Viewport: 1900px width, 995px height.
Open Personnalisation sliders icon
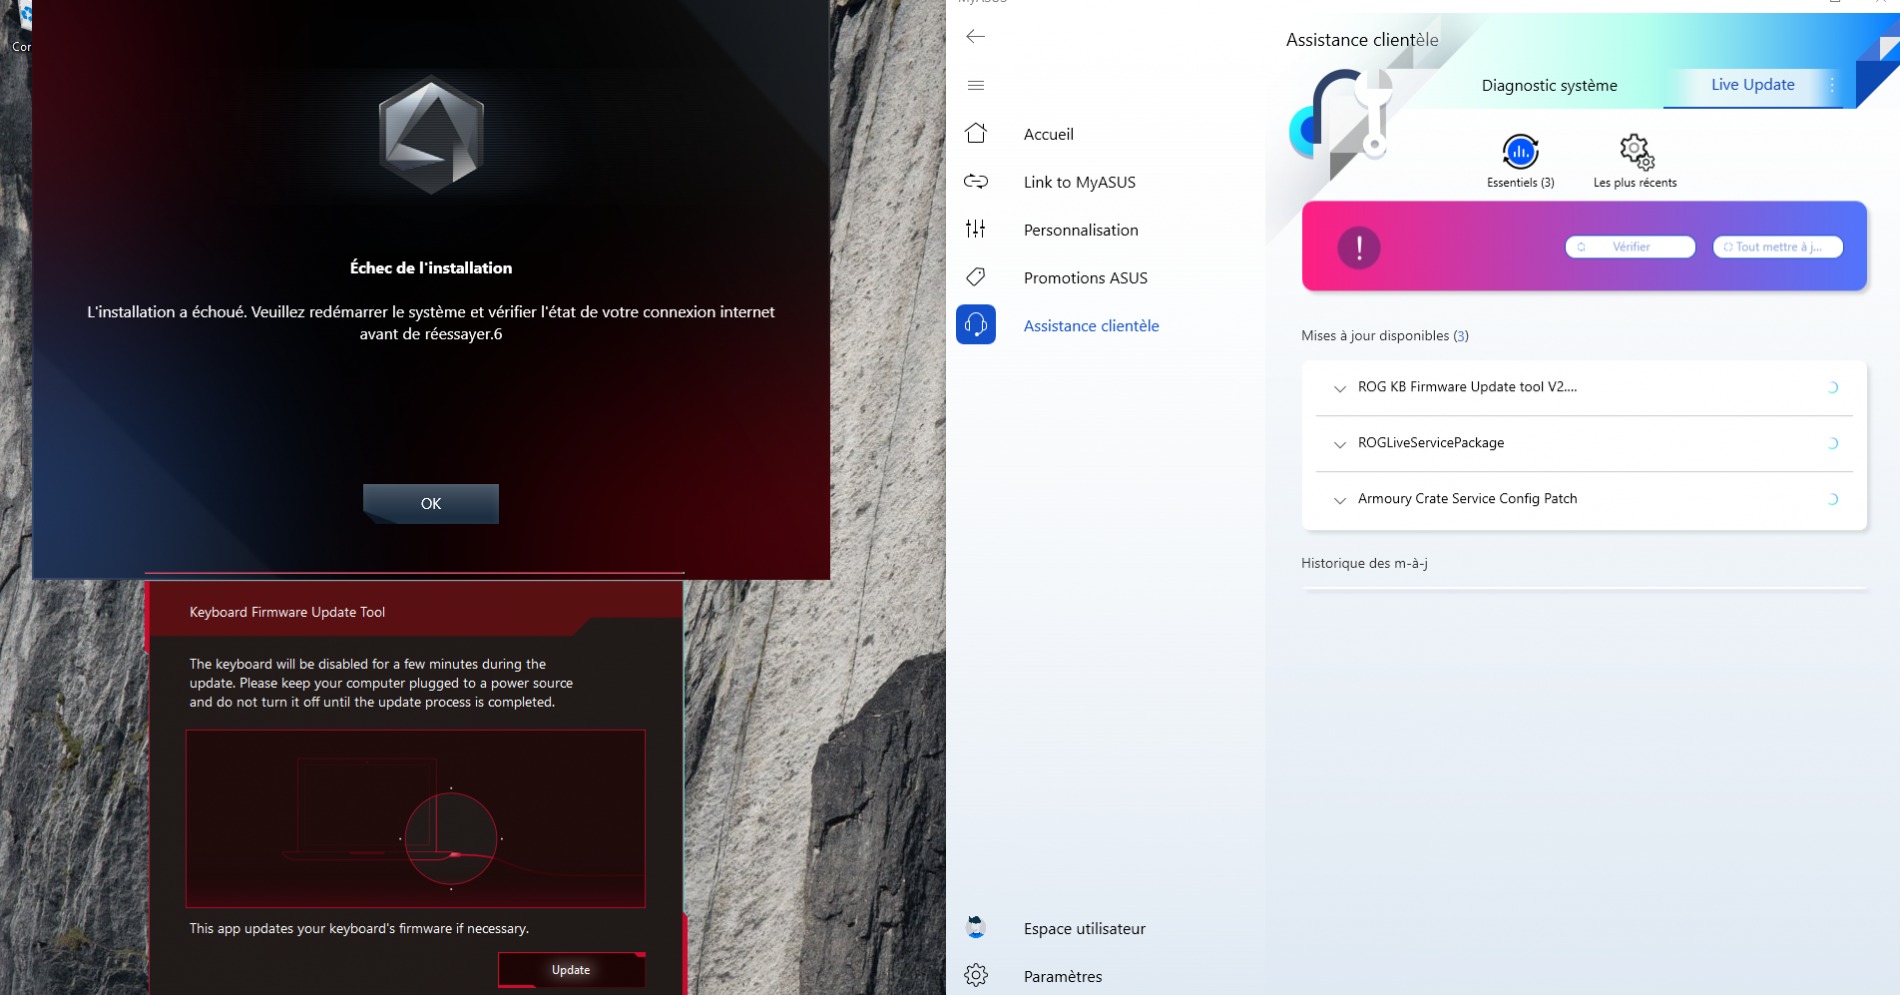click(x=976, y=230)
